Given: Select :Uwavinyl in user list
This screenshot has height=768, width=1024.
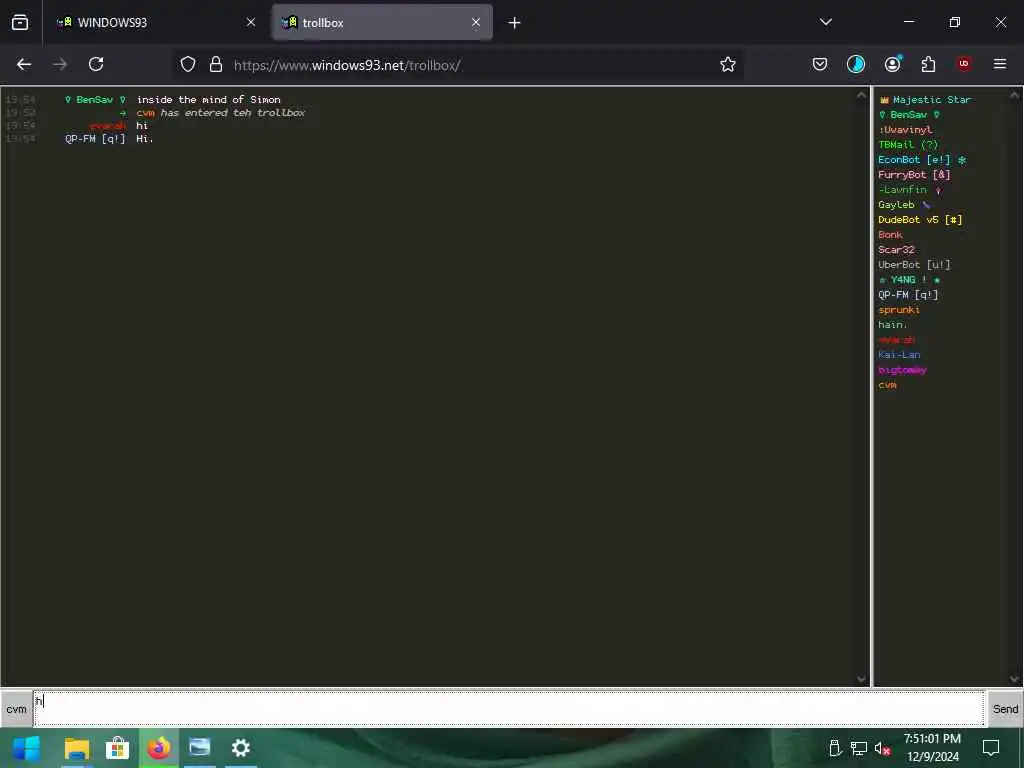Looking at the screenshot, I should pos(905,130).
